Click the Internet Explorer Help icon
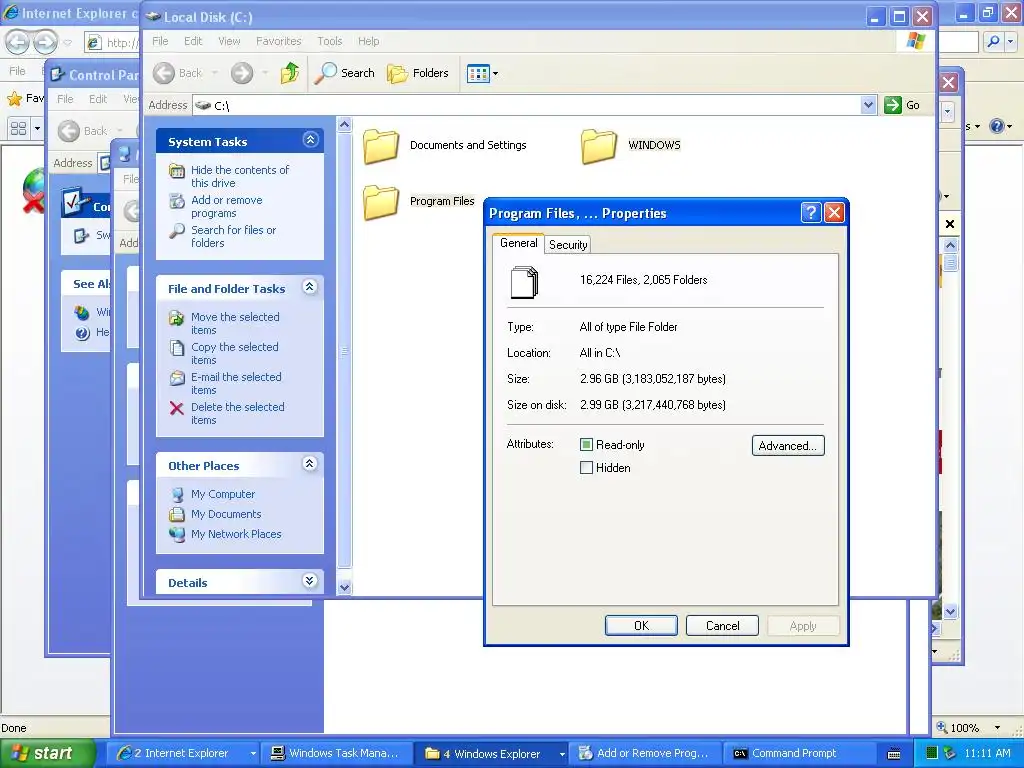This screenshot has width=1024, height=768. point(997,125)
